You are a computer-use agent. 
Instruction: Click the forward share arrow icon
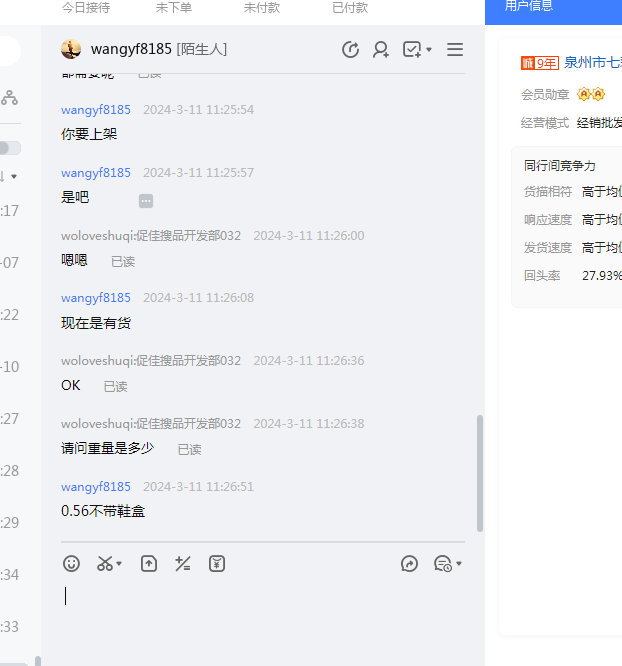tap(409, 564)
